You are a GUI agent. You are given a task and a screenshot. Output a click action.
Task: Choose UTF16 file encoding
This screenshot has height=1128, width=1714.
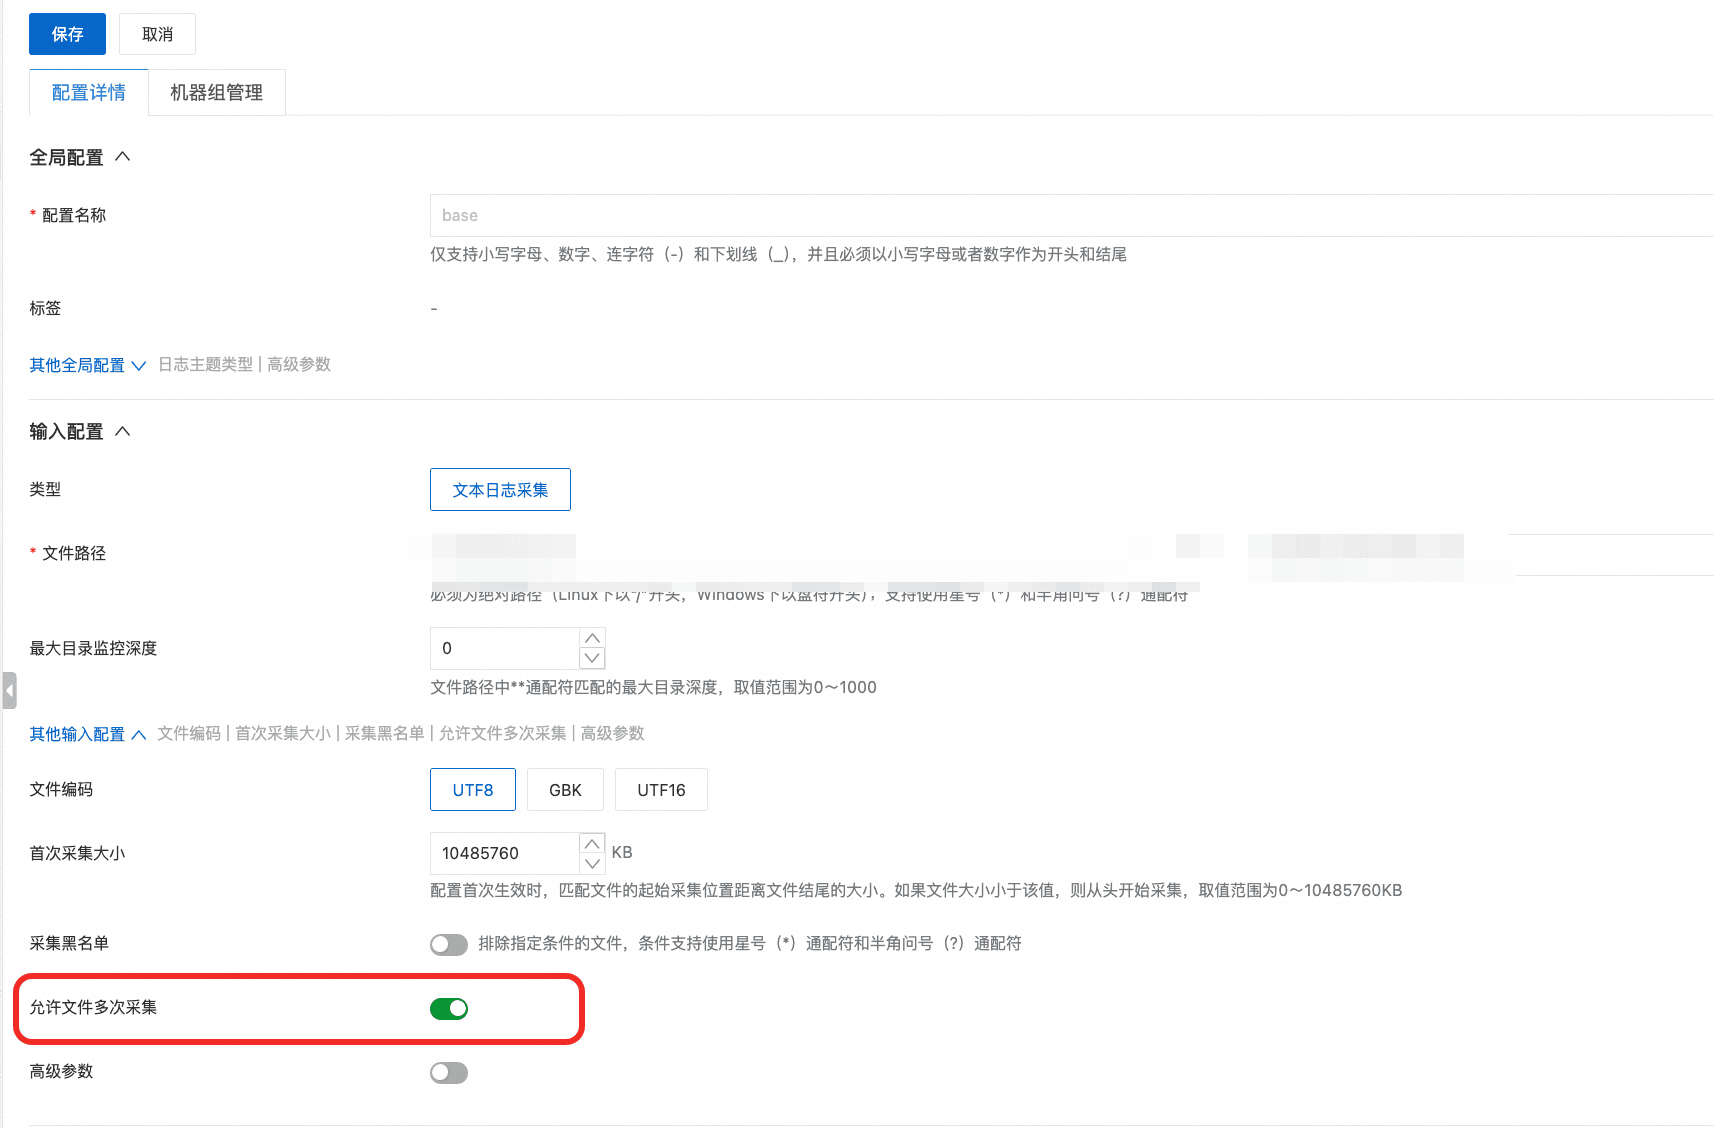point(661,790)
